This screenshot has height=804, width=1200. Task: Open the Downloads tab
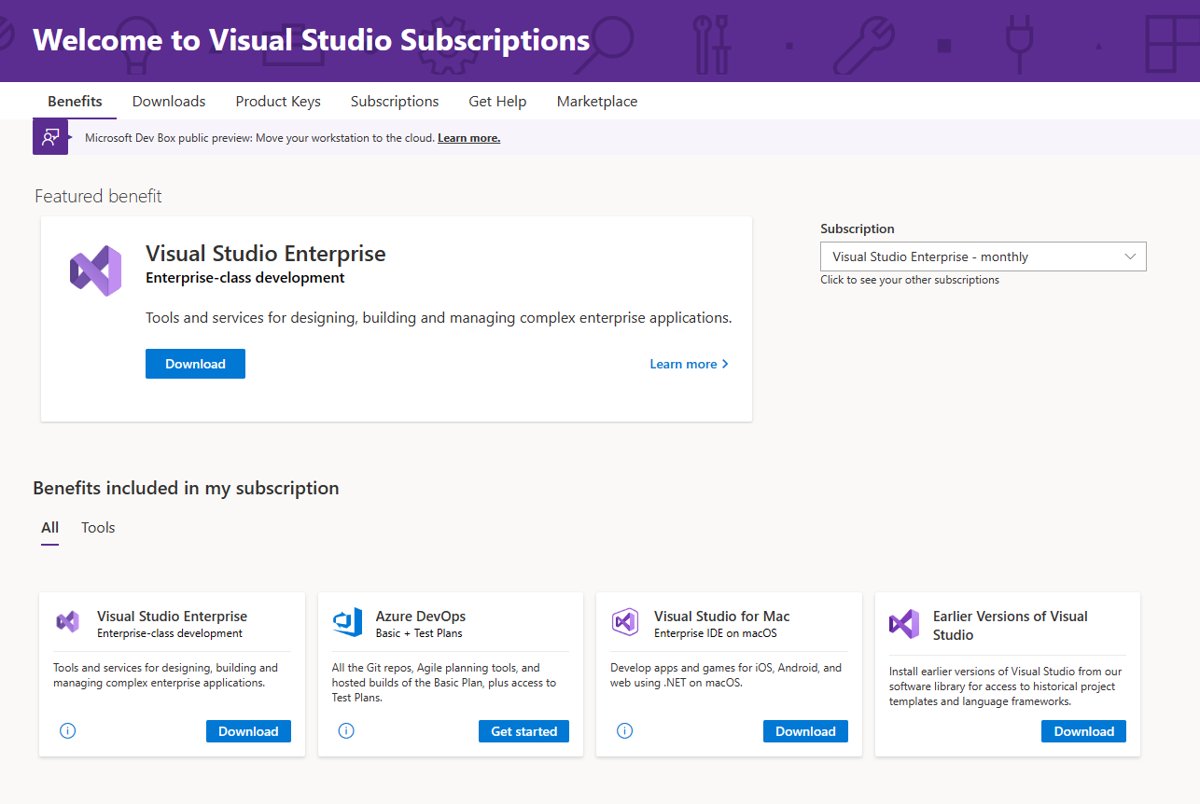point(169,101)
